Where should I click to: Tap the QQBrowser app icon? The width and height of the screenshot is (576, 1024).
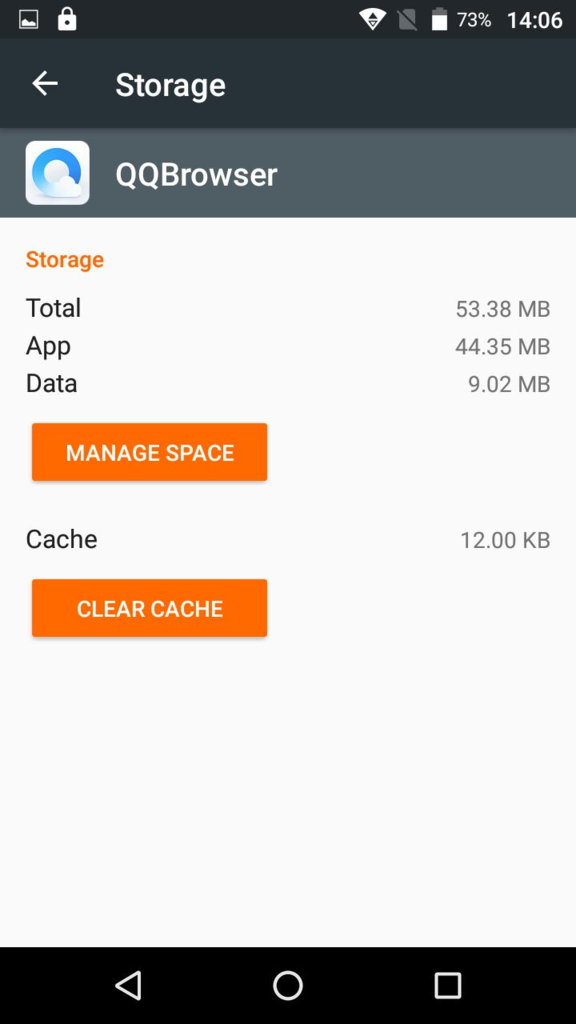click(57, 173)
